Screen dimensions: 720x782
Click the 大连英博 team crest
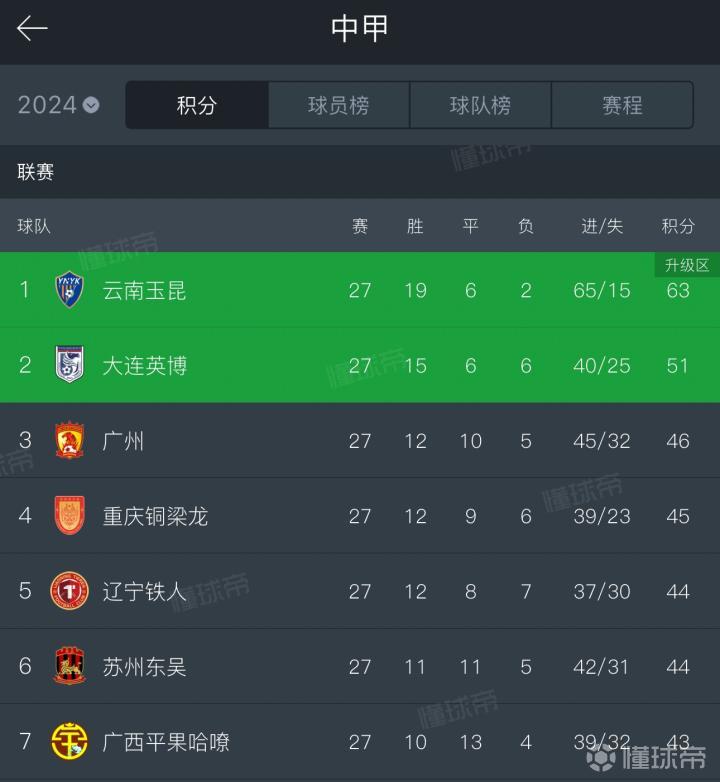coord(69,365)
